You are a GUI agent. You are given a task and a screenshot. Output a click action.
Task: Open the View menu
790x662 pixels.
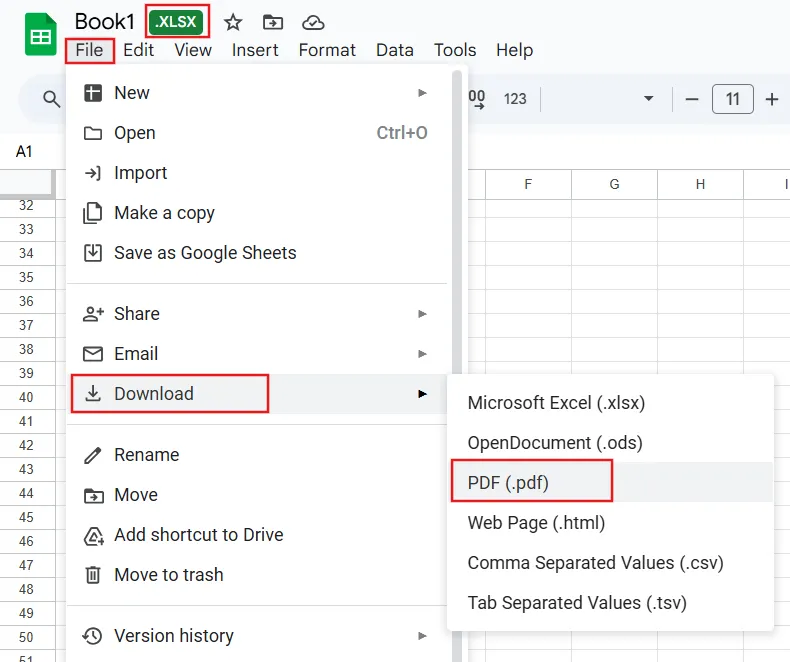point(193,50)
